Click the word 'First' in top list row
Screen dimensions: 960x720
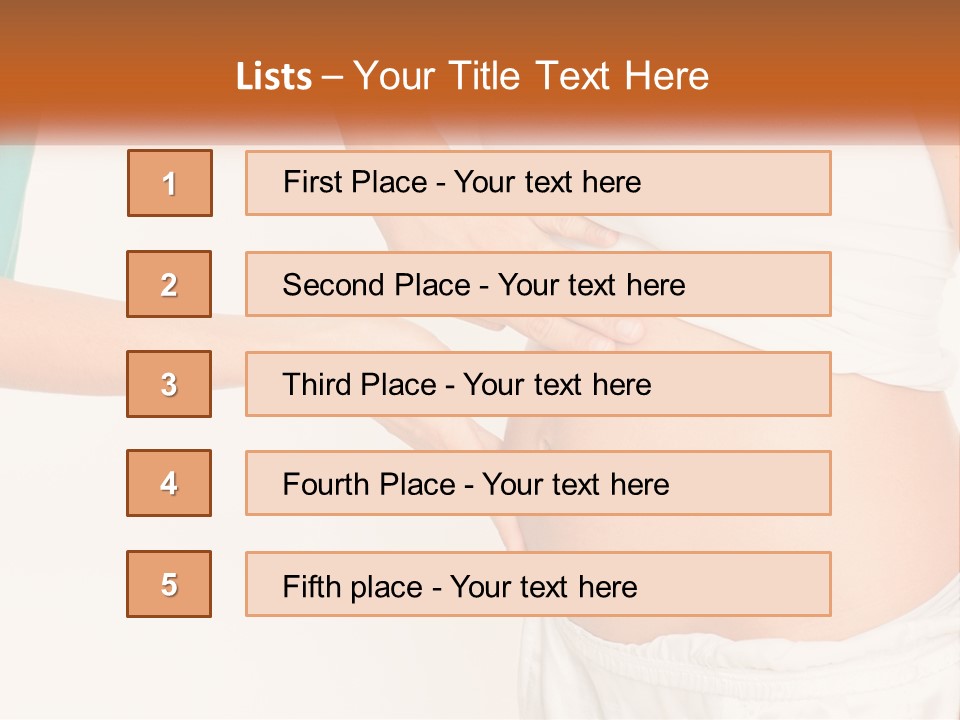point(307,182)
